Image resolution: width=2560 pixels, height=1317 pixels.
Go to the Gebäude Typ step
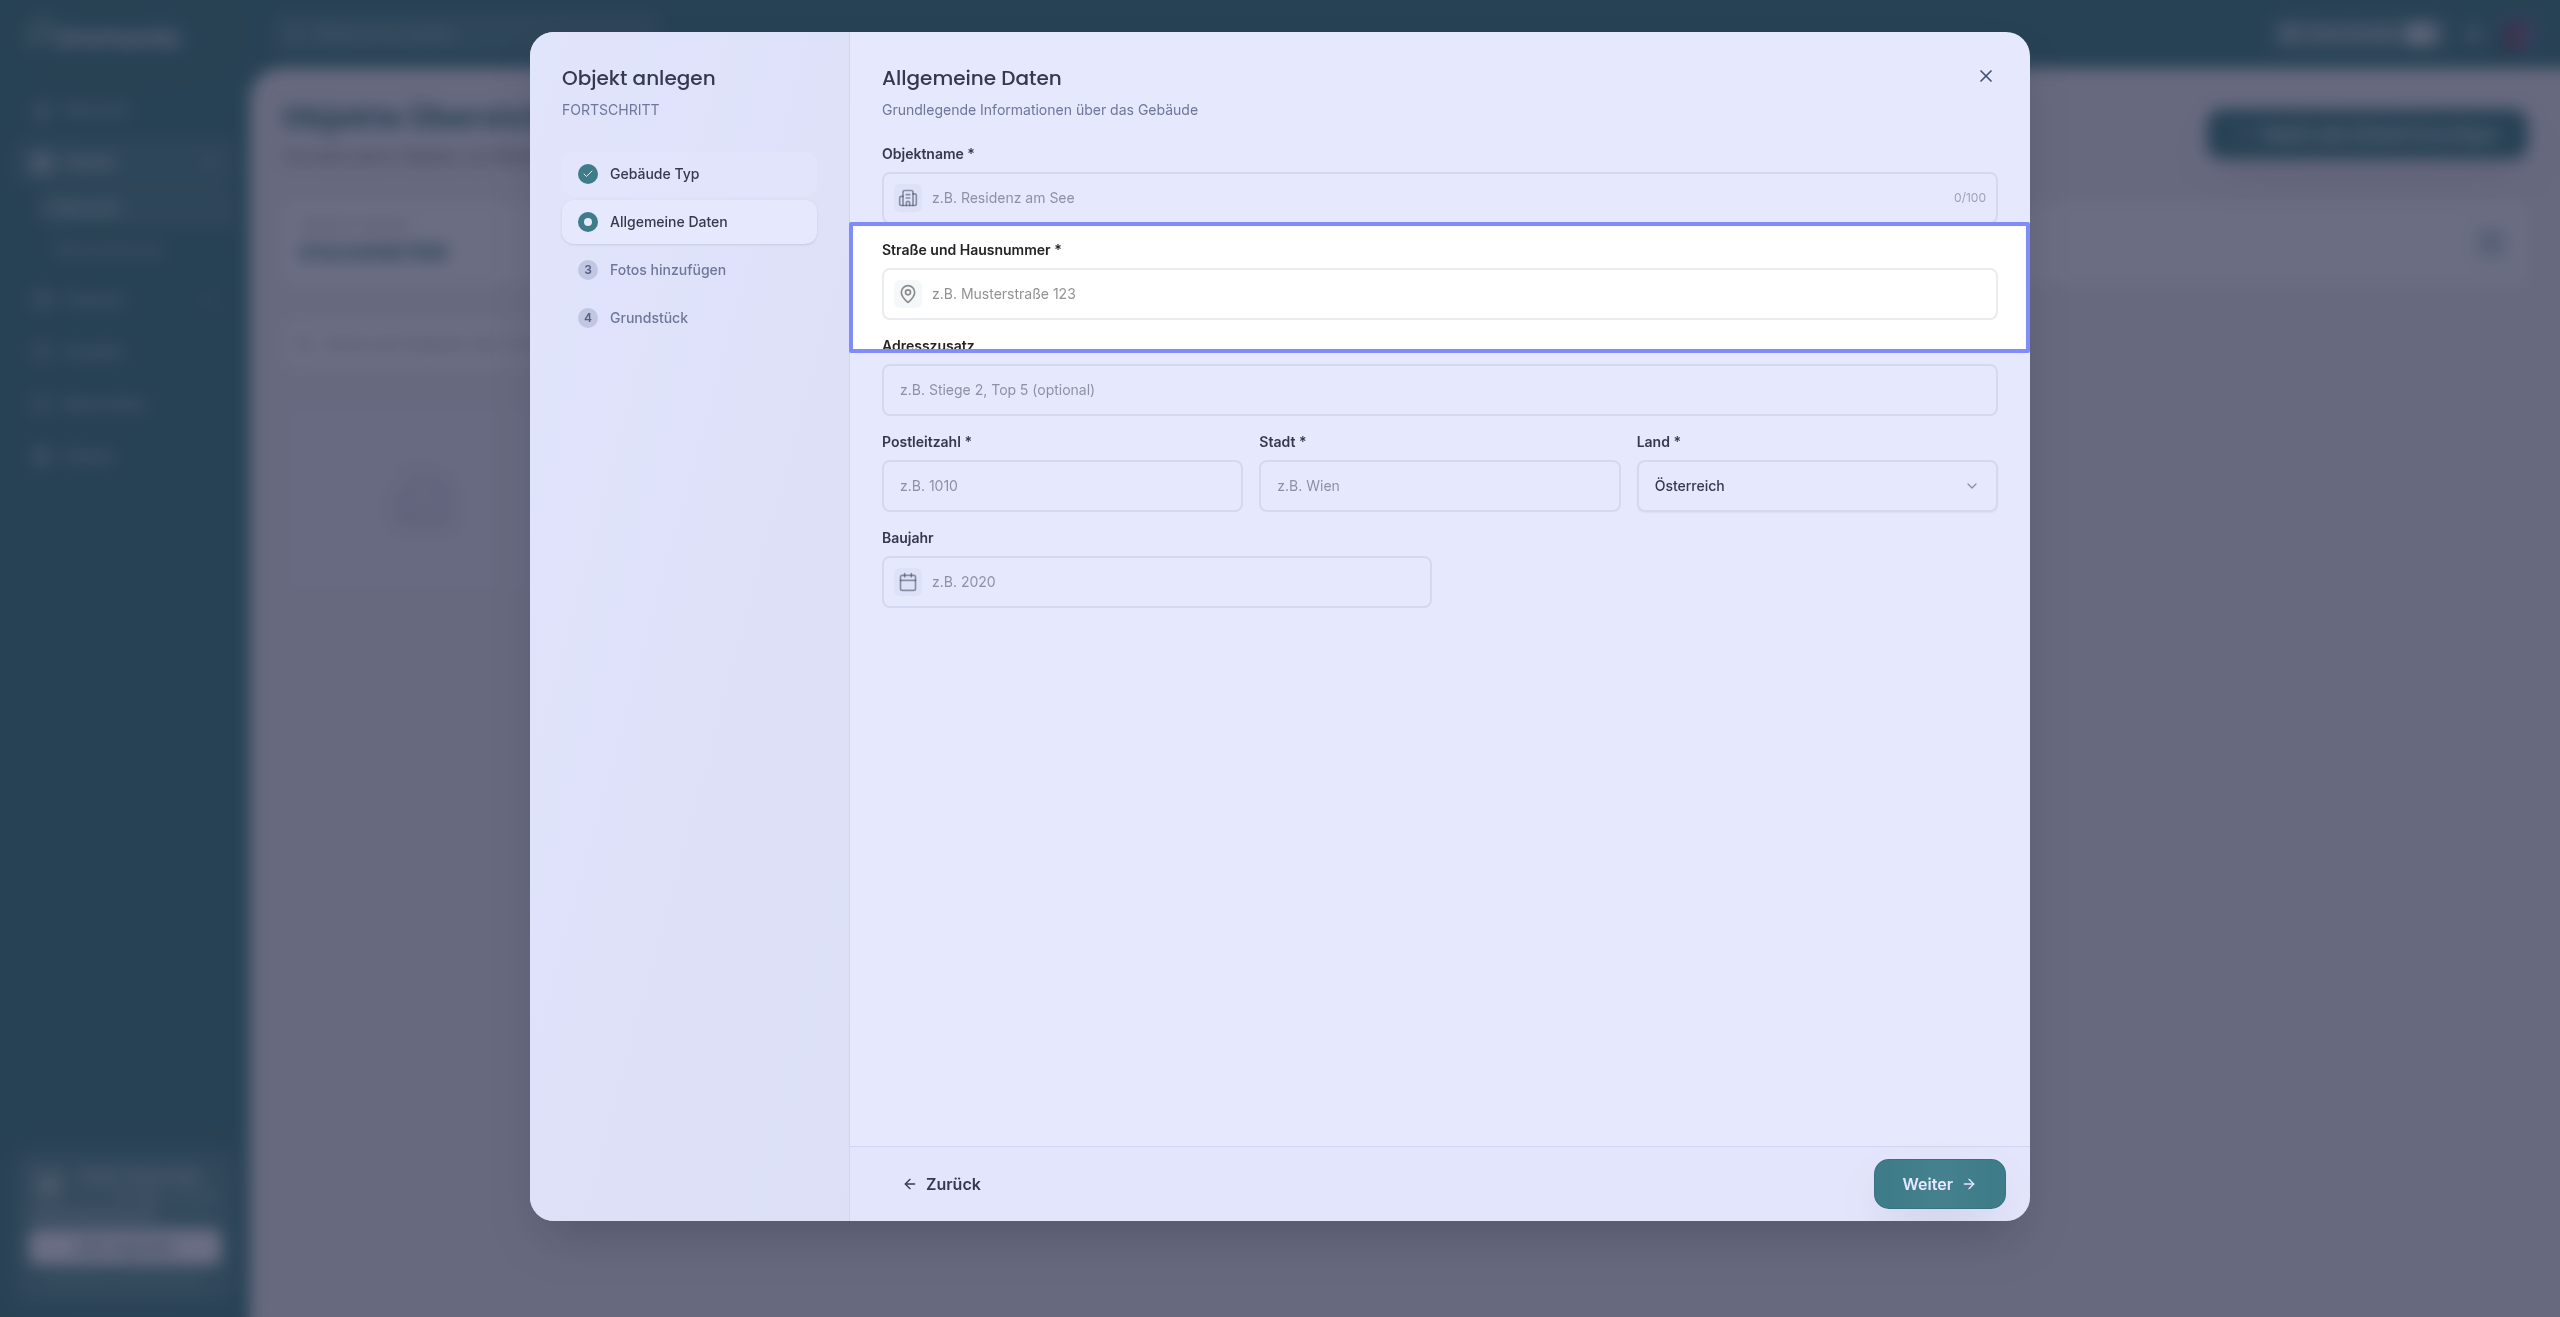(x=655, y=174)
